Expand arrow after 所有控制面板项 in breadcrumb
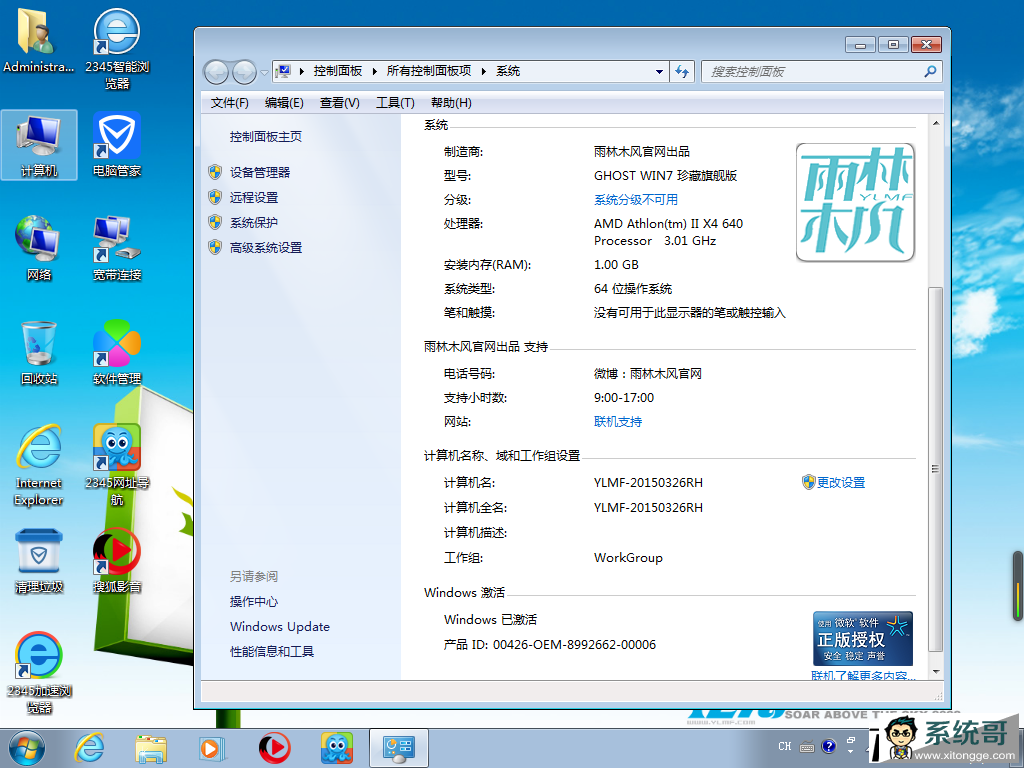Screen dimensions: 1024x768 coord(484,71)
